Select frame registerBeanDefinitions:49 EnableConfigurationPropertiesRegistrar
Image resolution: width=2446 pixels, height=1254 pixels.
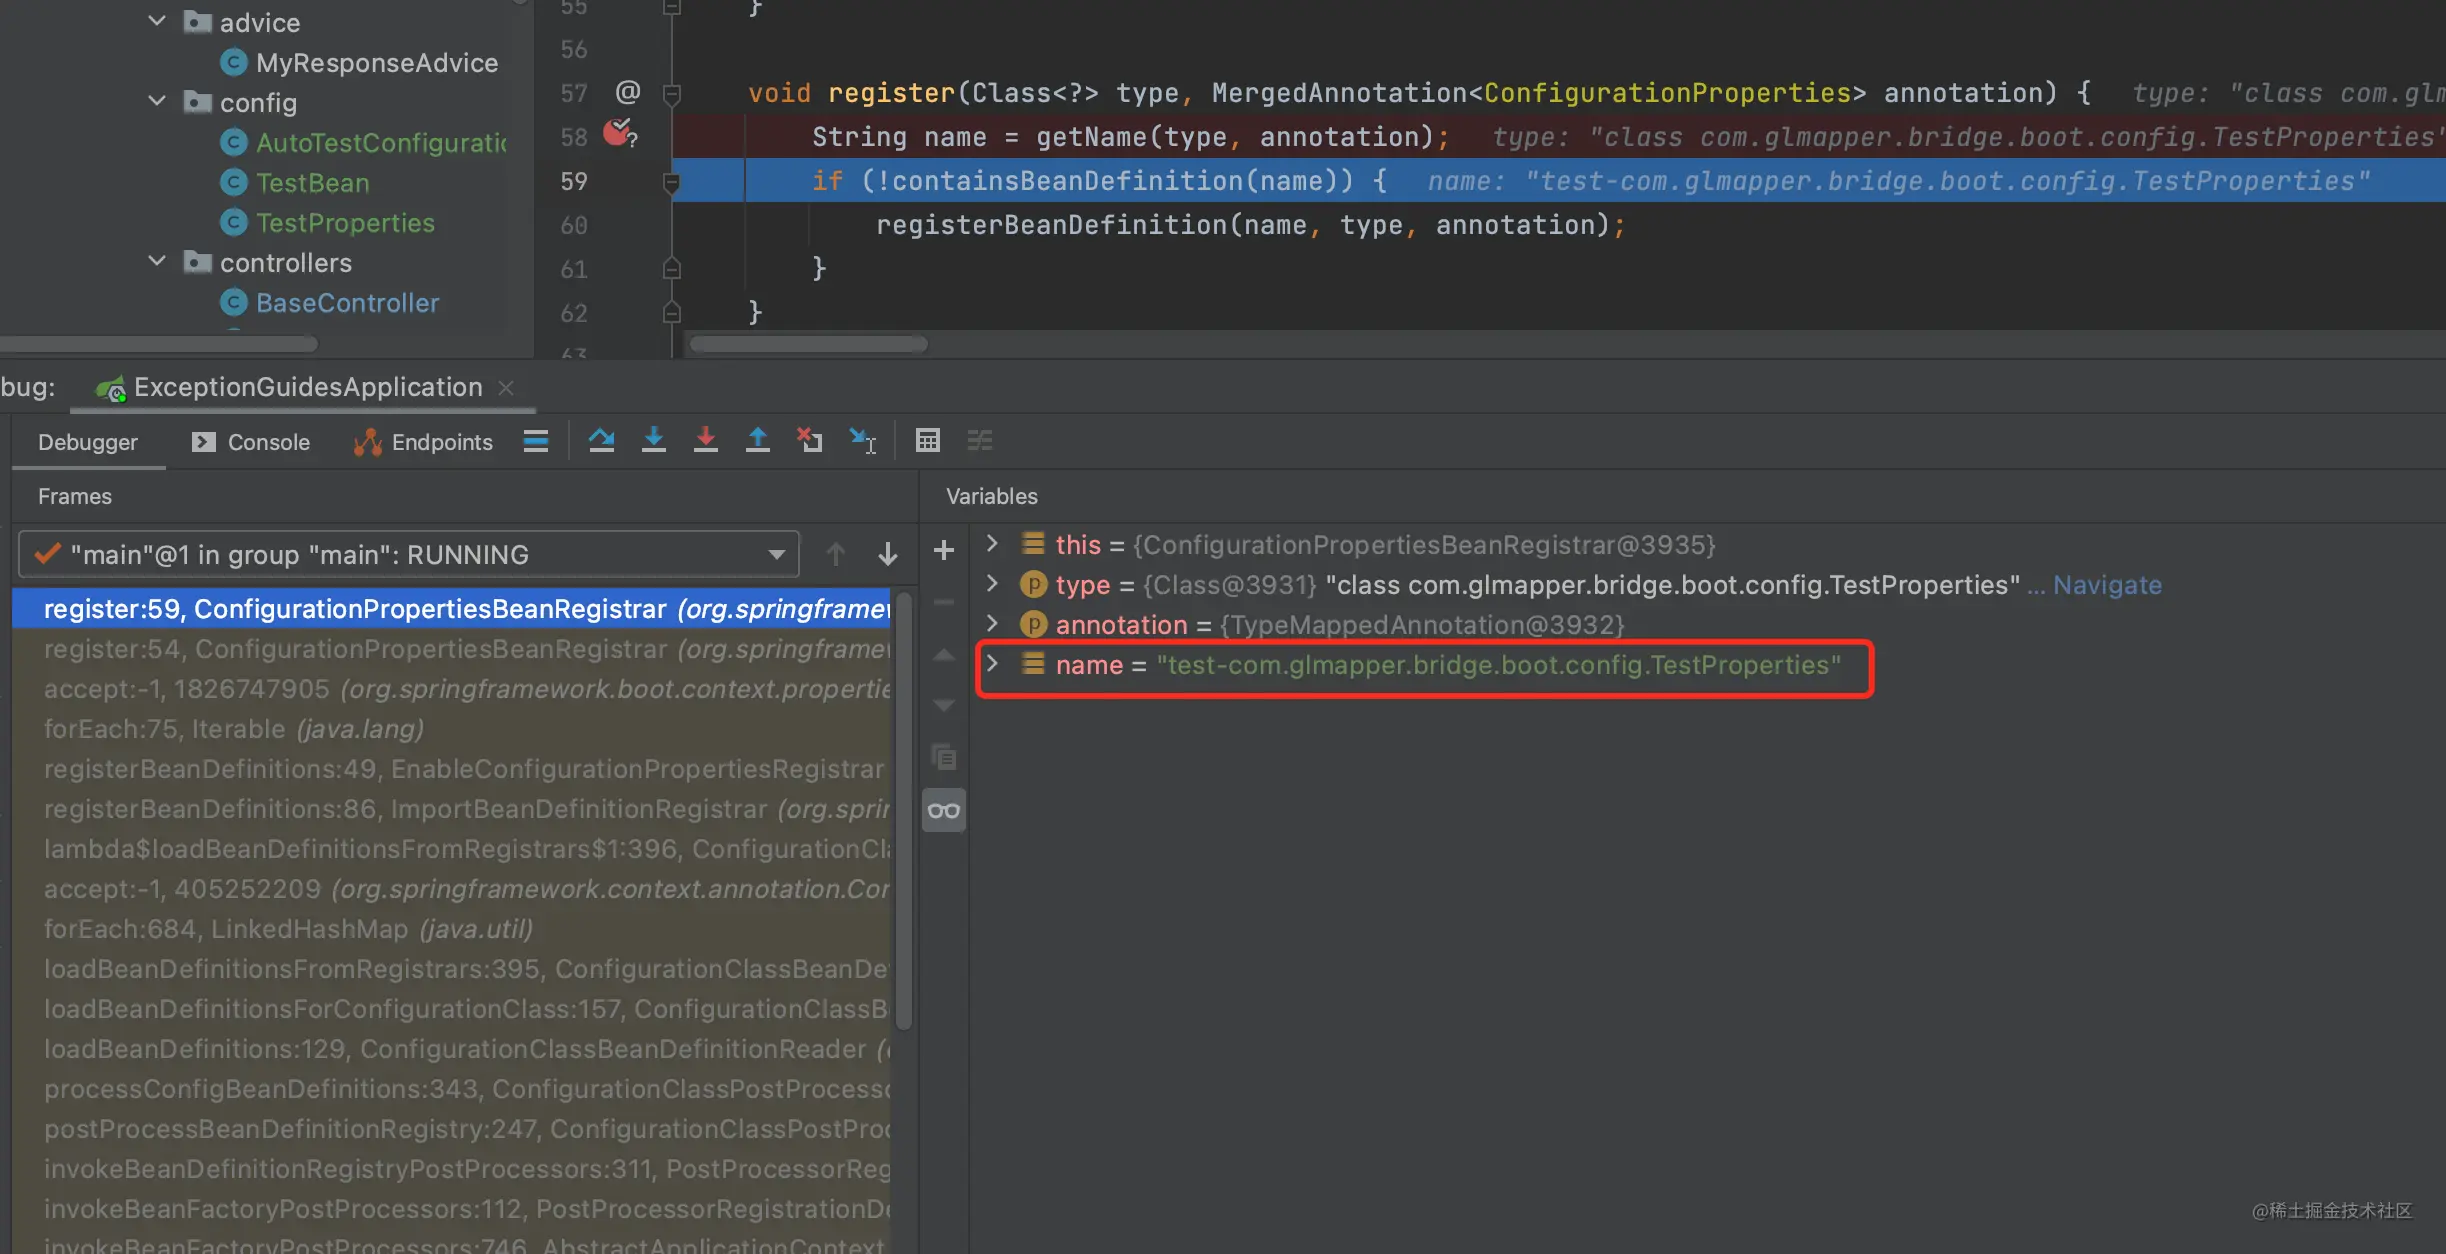tap(452, 769)
